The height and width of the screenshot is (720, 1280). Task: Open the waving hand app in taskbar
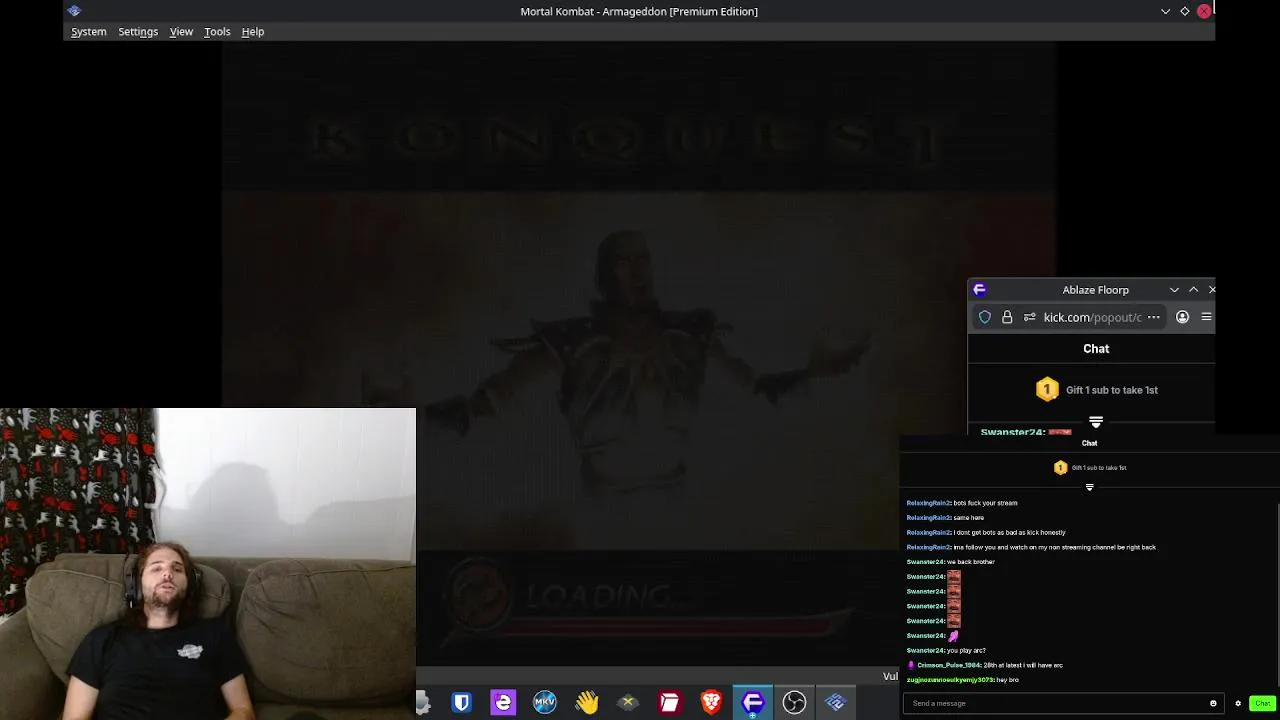click(x=587, y=703)
